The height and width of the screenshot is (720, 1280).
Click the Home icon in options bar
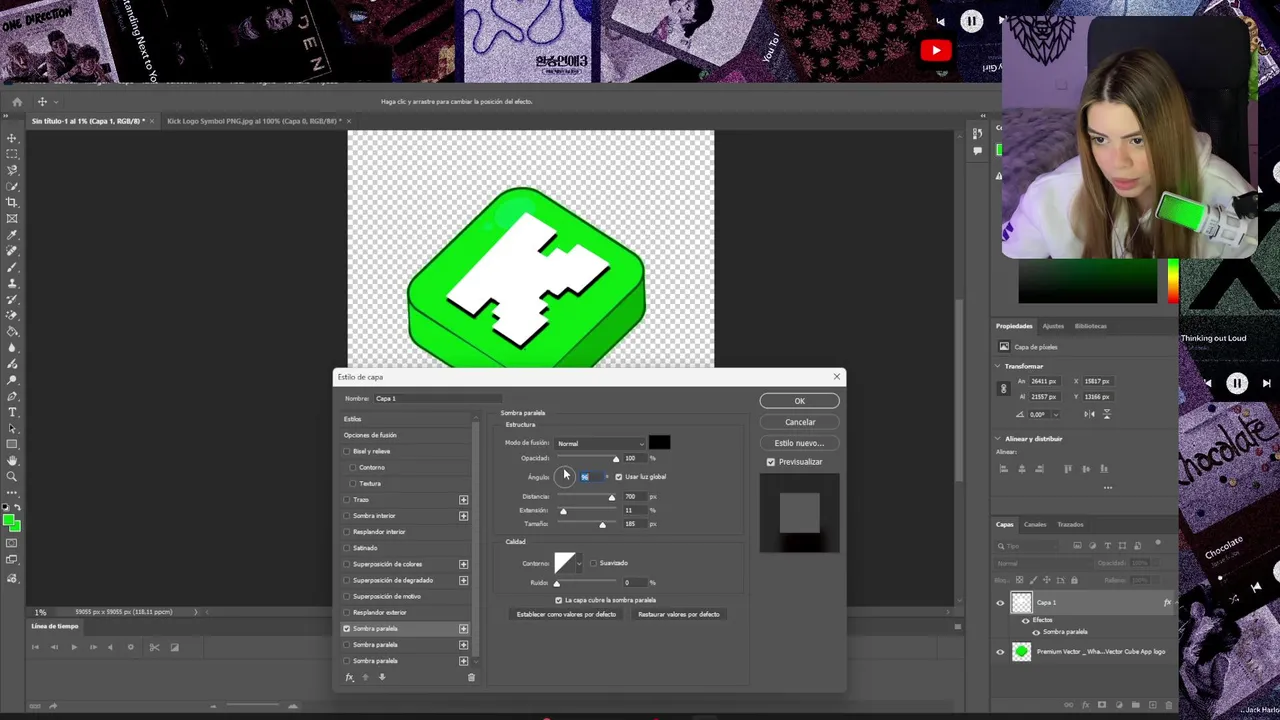(x=17, y=101)
